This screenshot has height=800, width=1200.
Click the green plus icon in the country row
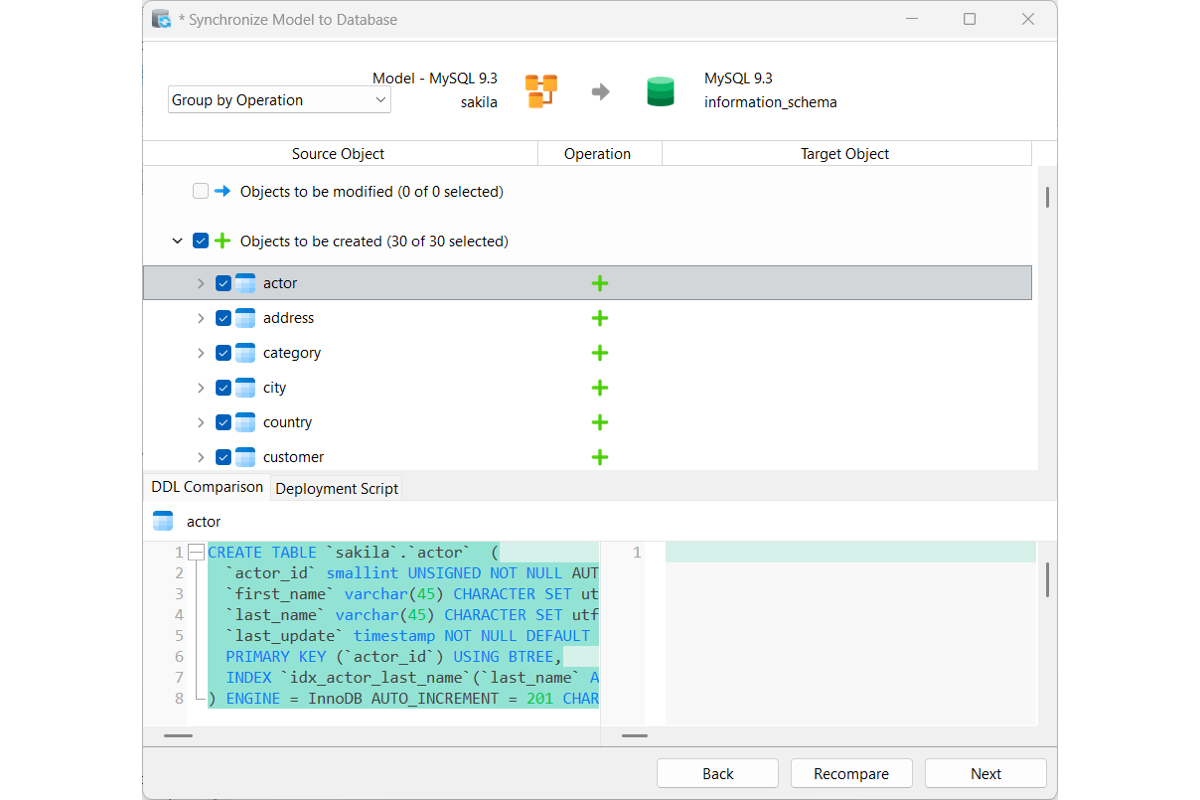click(600, 422)
